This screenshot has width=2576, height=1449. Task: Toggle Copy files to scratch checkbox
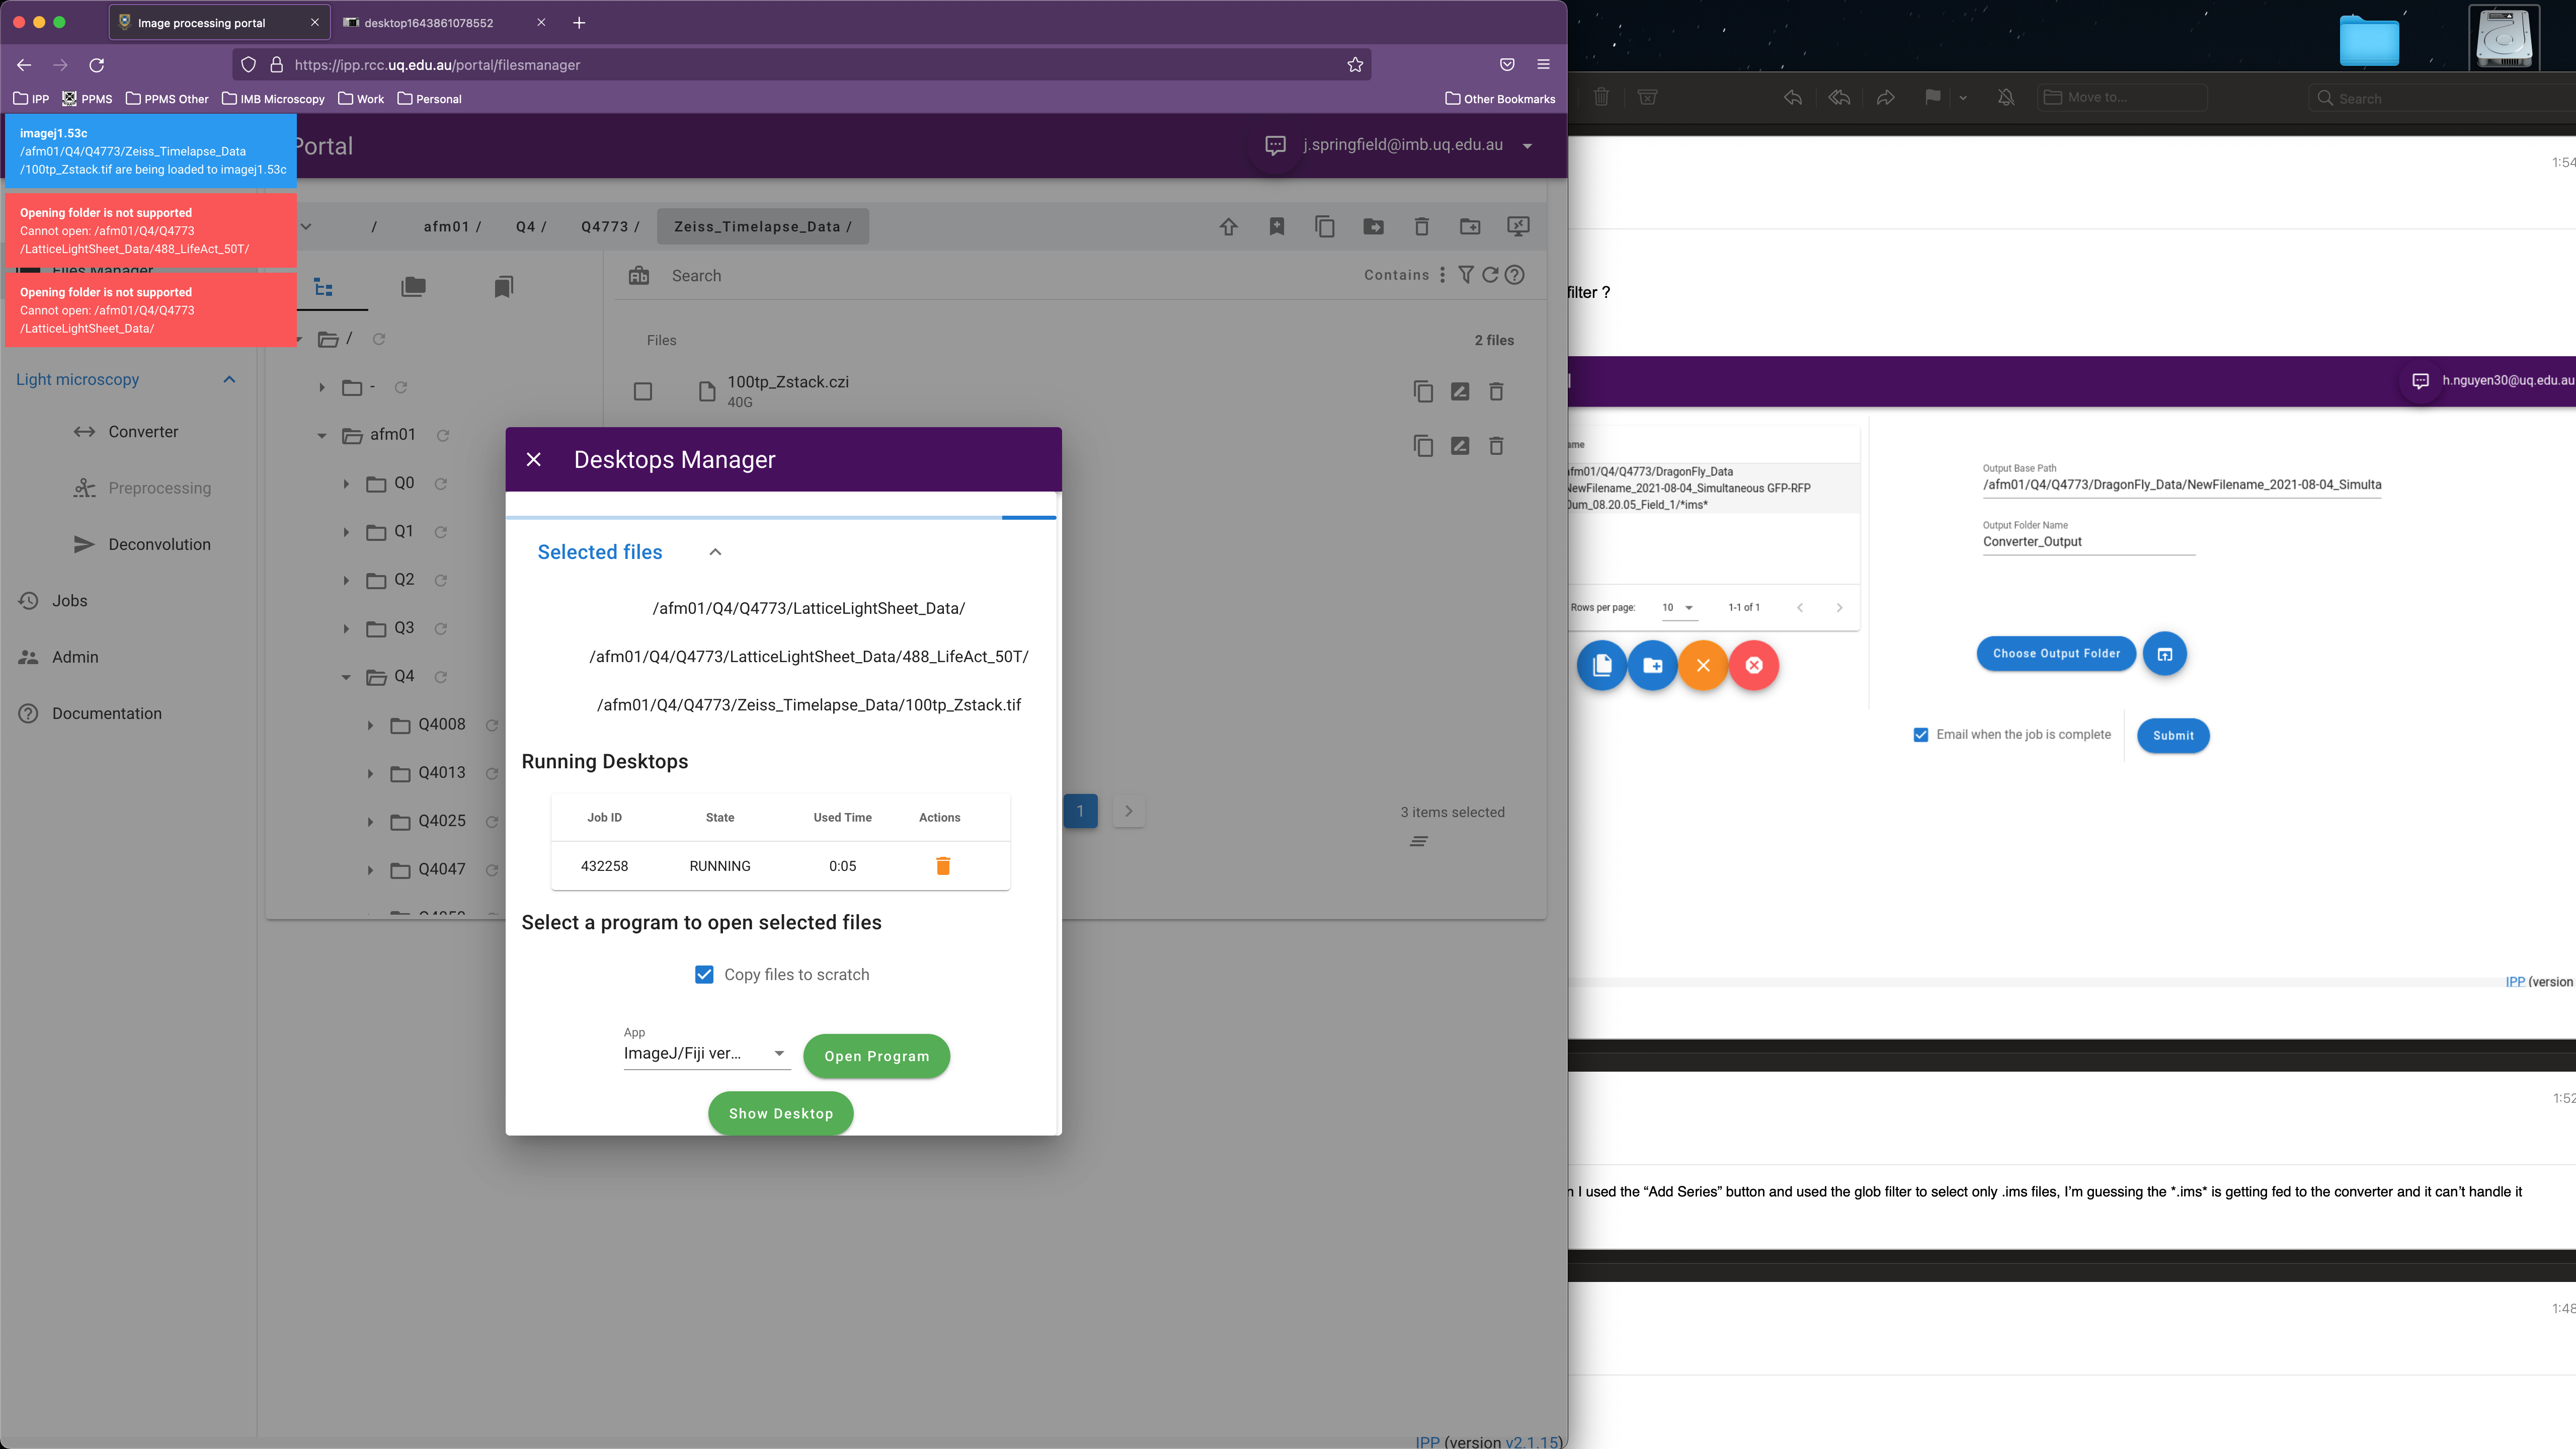704,975
